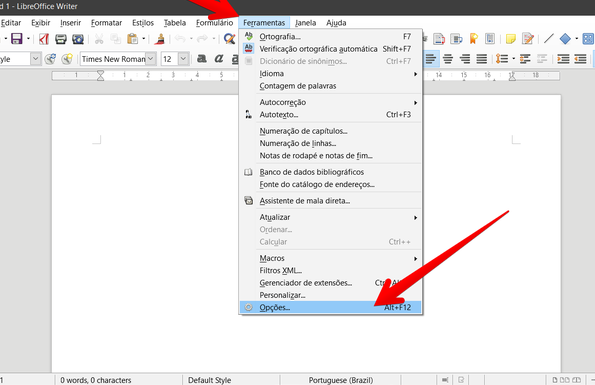Click the Redo arrow icon

coord(202,39)
